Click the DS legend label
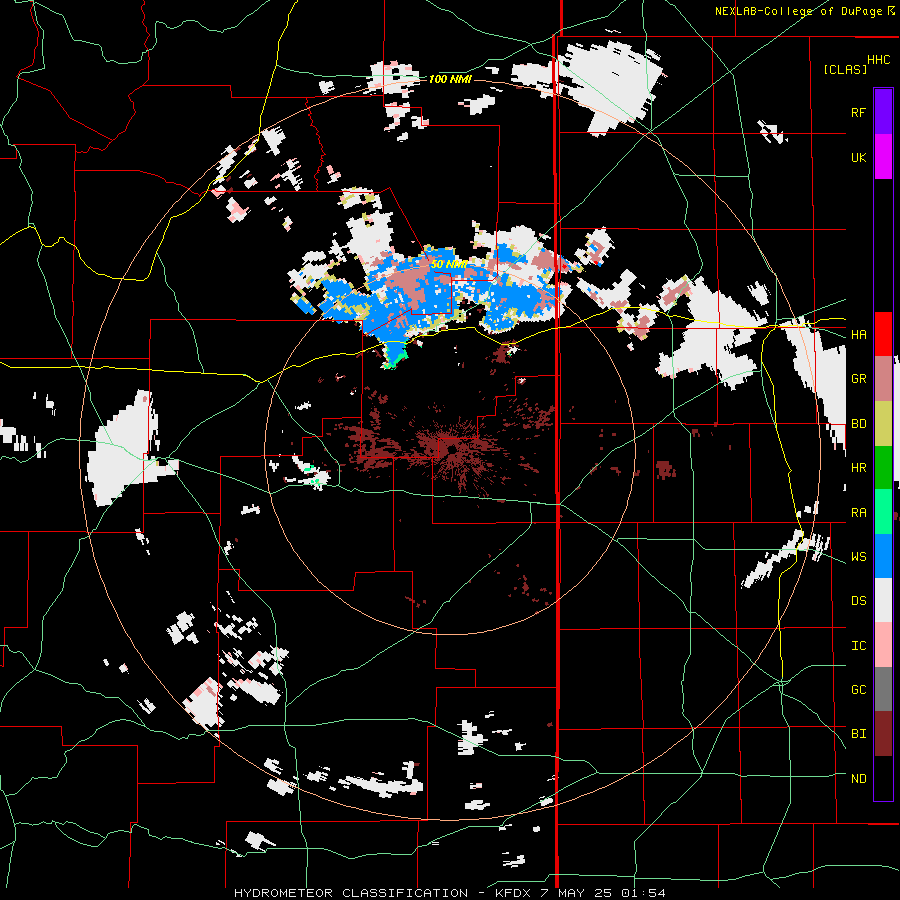Viewport: 900px width, 900px height. click(x=858, y=601)
